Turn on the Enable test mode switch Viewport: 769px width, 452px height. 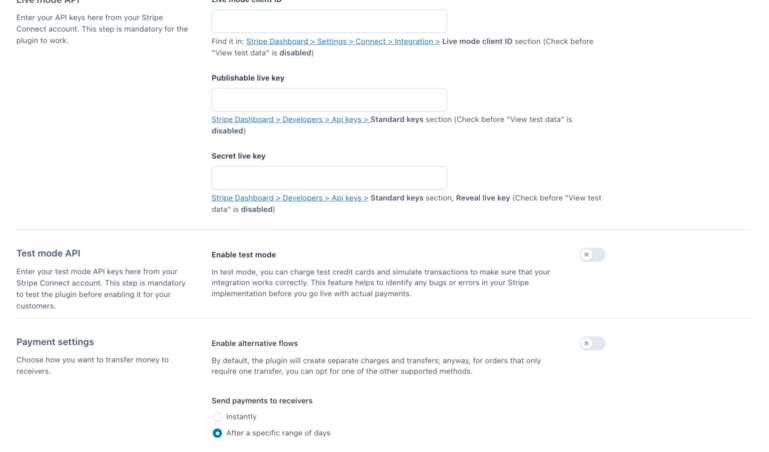pyautogui.click(x=592, y=255)
